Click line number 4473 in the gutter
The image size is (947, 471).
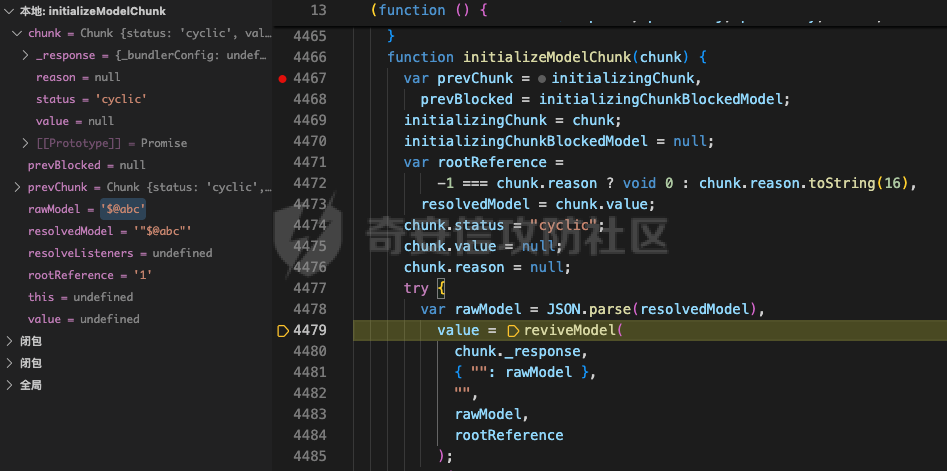(x=310, y=204)
